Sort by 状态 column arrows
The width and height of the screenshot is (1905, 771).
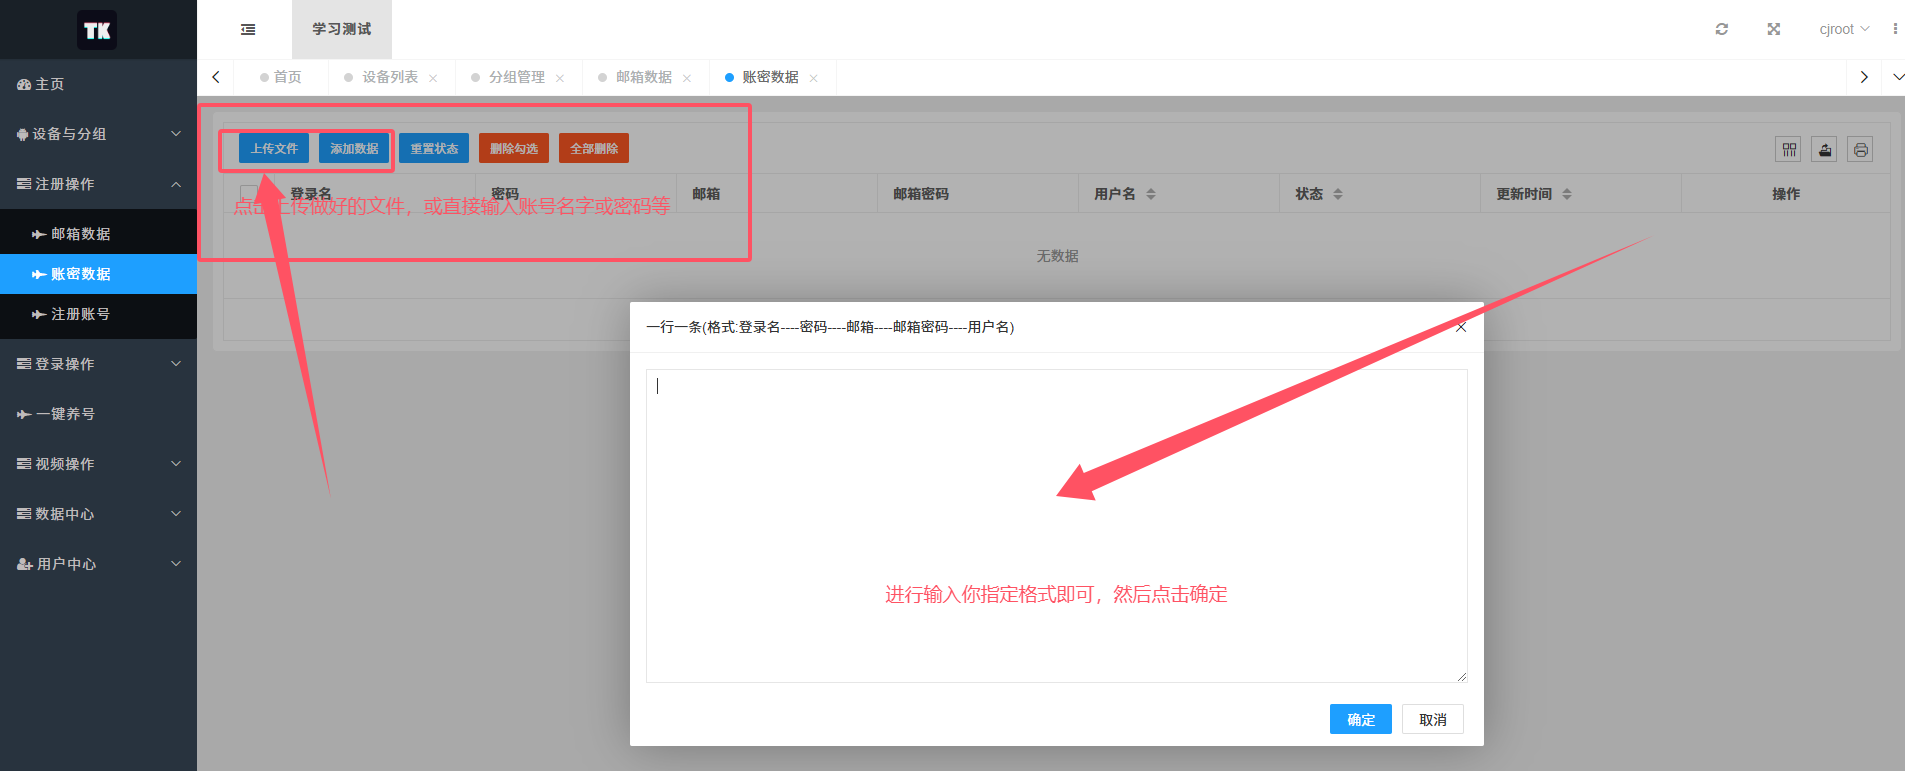click(1338, 194)
